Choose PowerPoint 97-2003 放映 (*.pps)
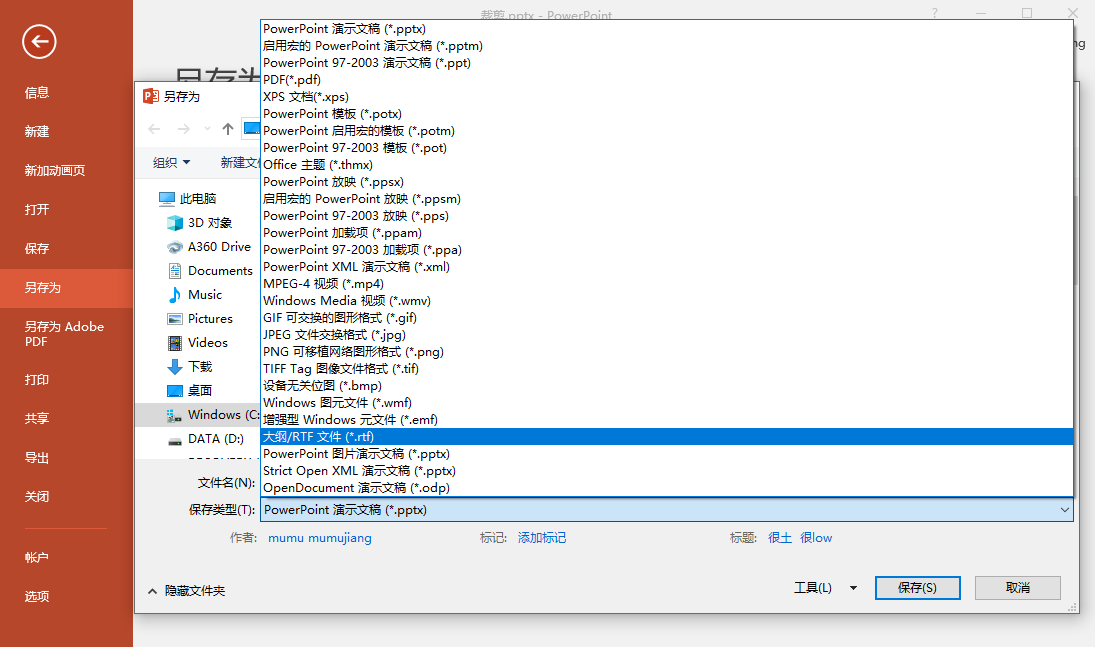 666,216
